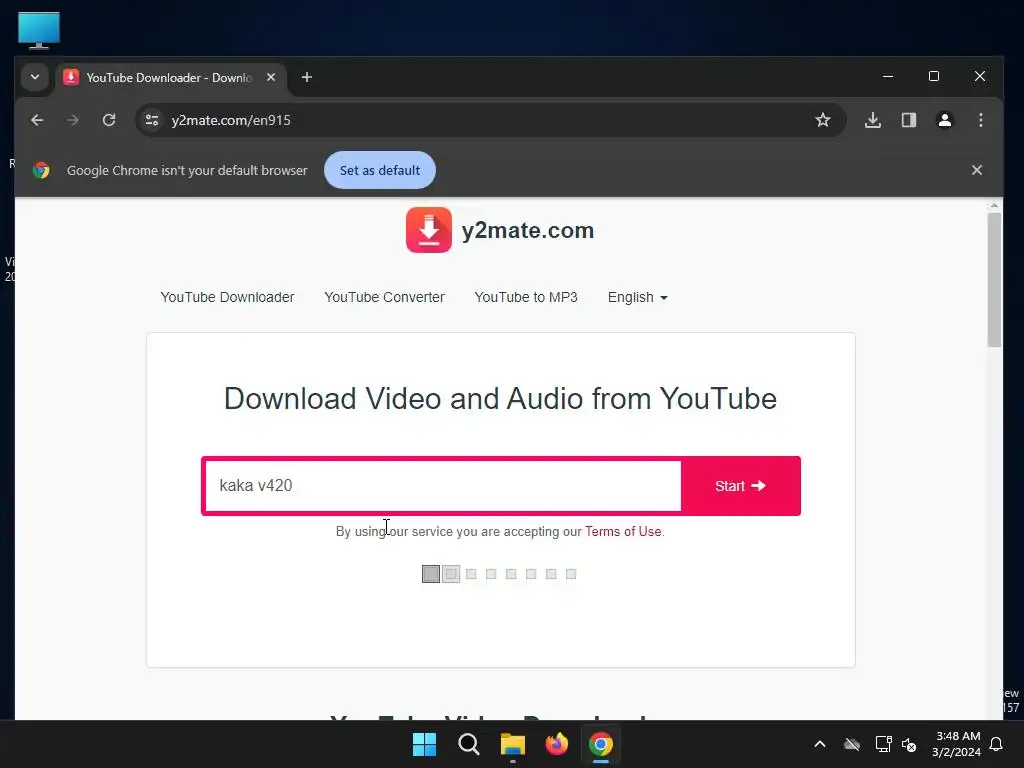1024x768 pixels.
Task: Click the browser Back arrow
Action: 37,120
